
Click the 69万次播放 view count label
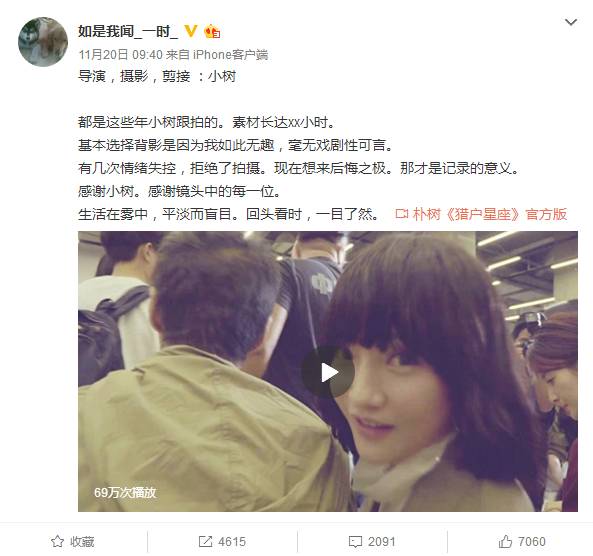click(x=125, y=492)
